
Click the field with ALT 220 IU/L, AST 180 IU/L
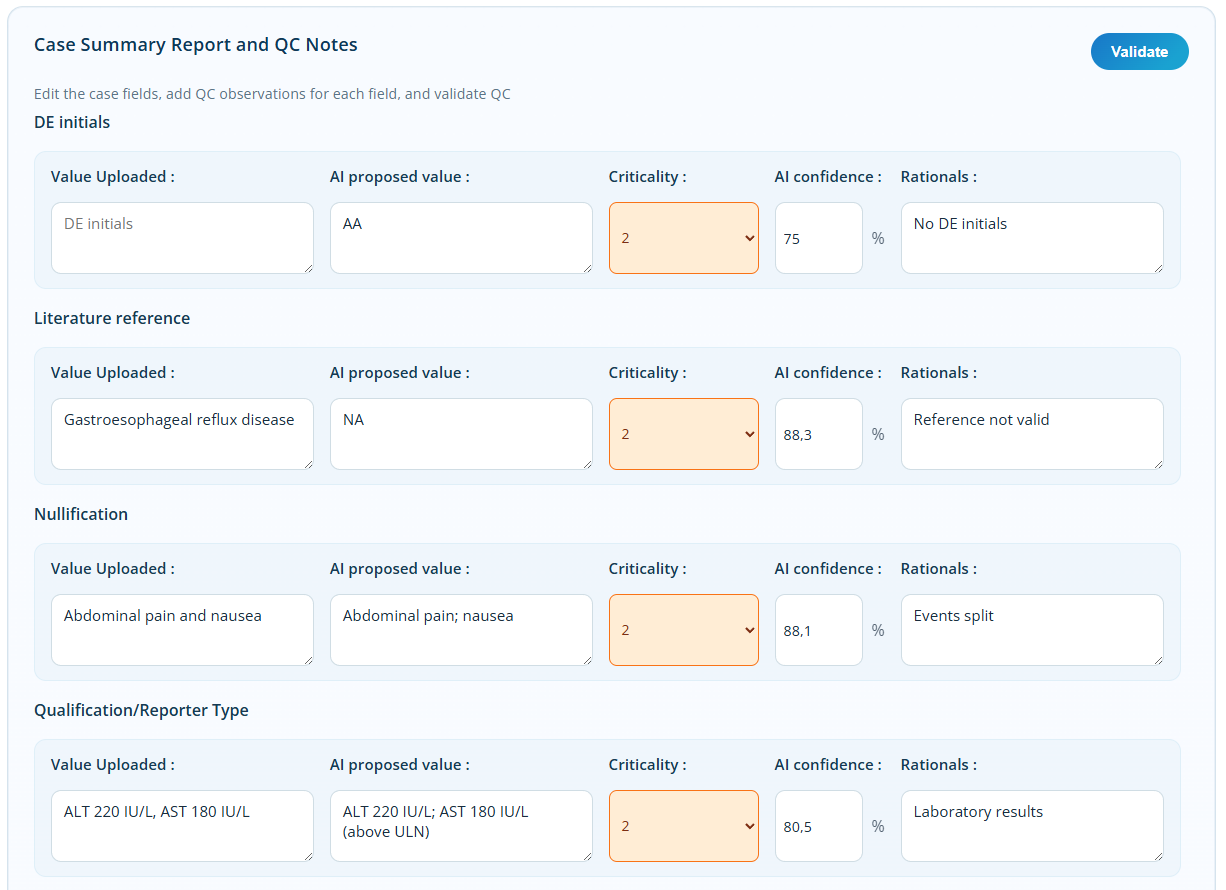click(182, 826)
